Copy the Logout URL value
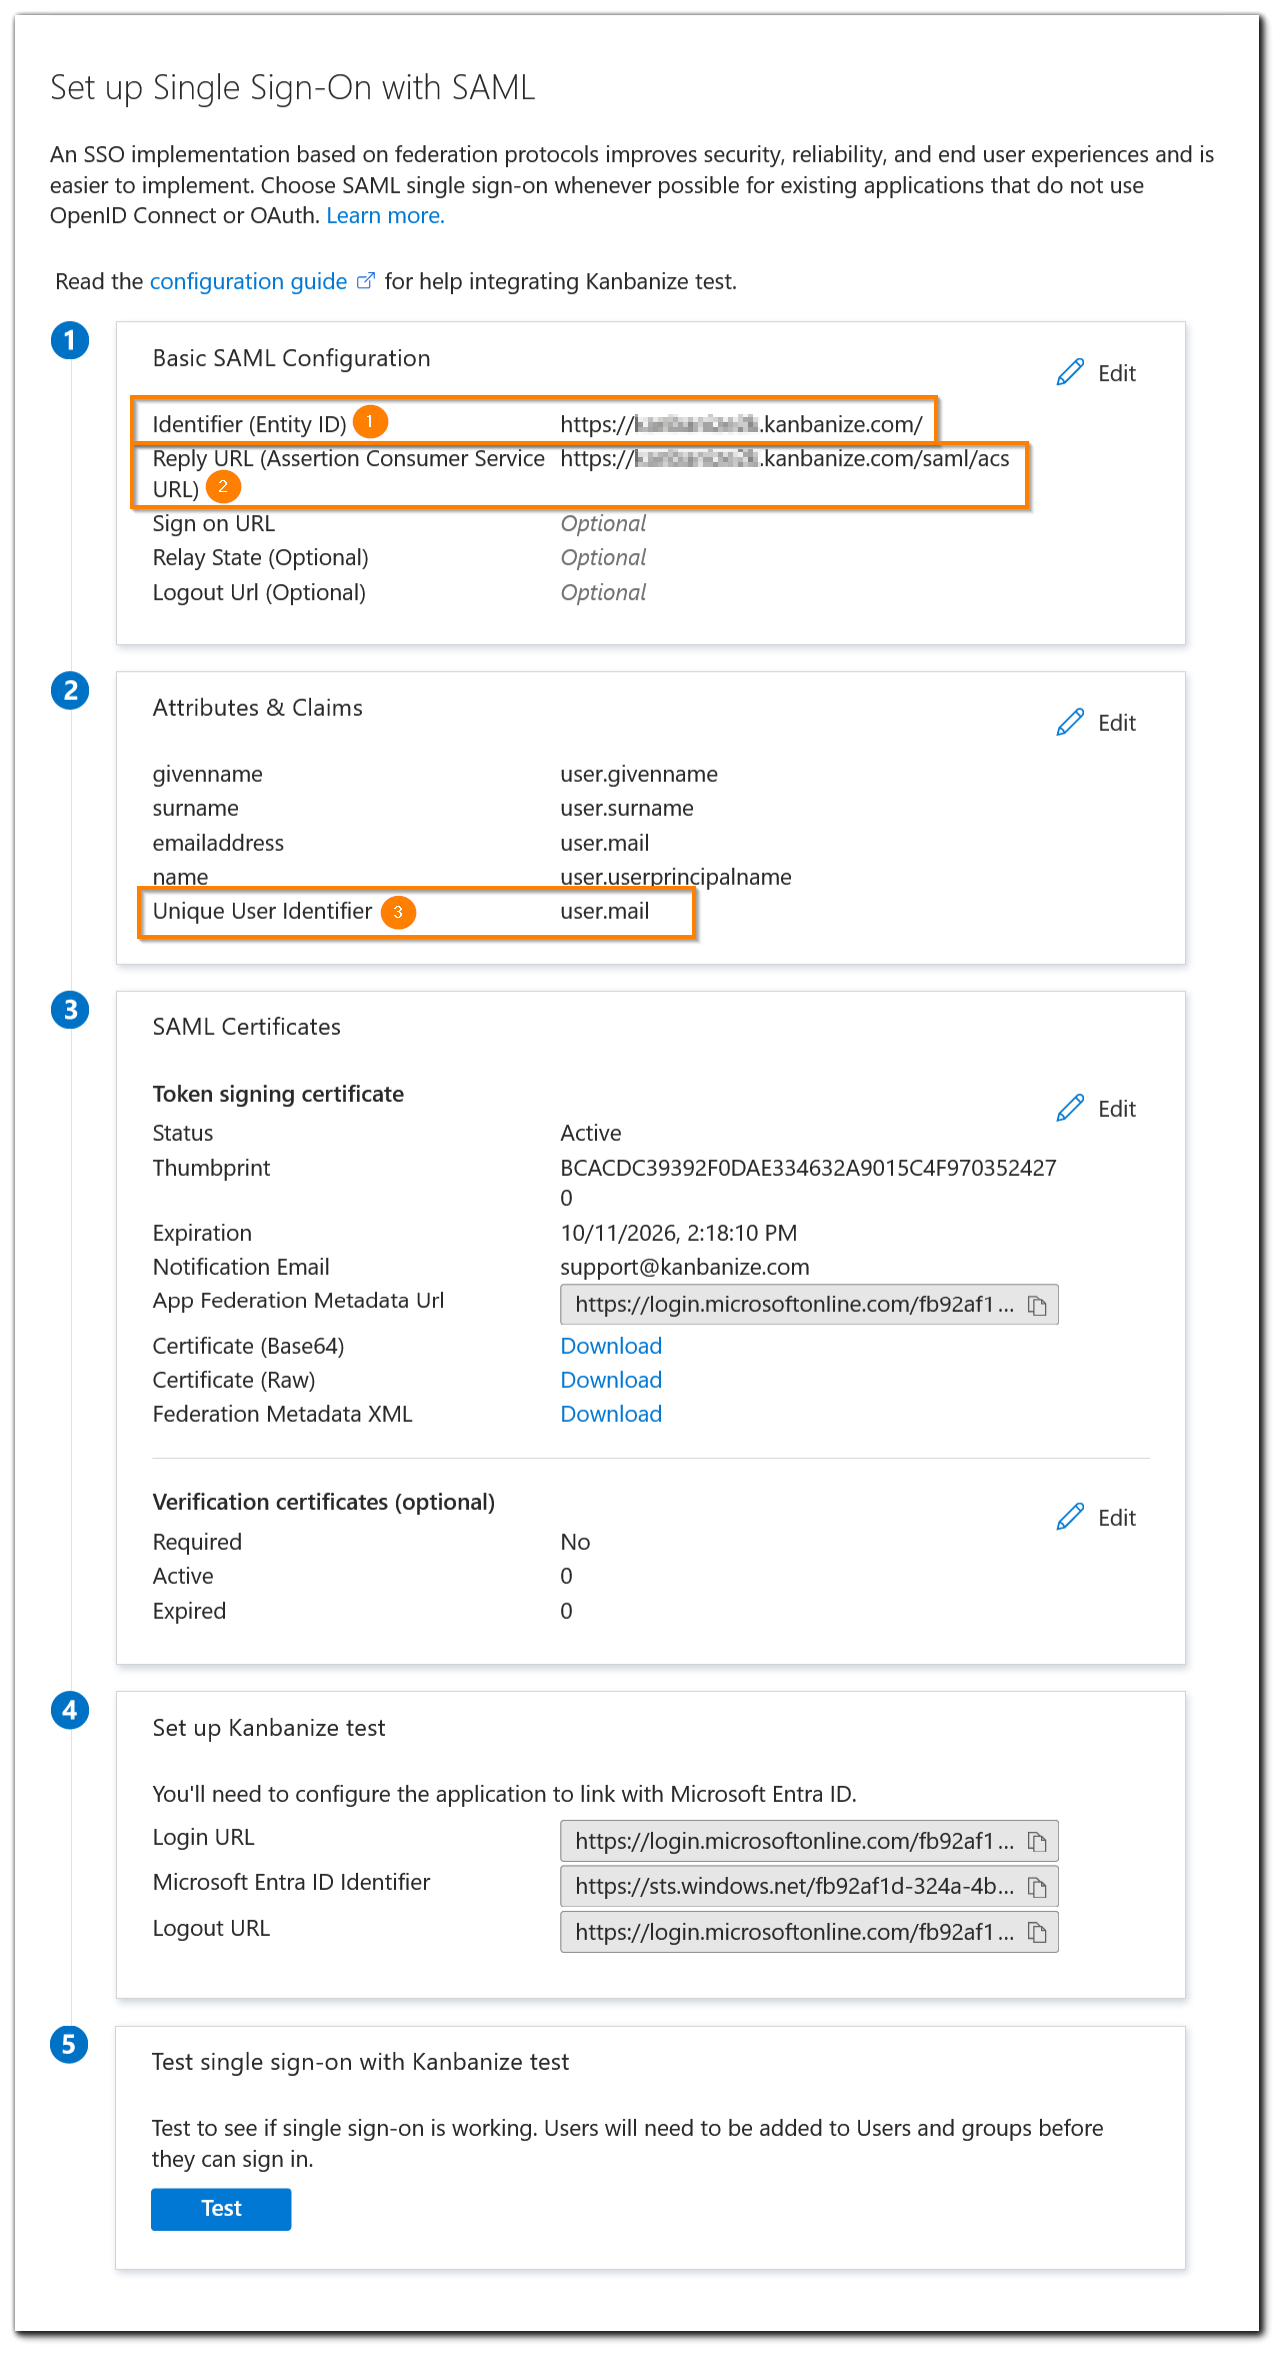 coord(1038,1932)
